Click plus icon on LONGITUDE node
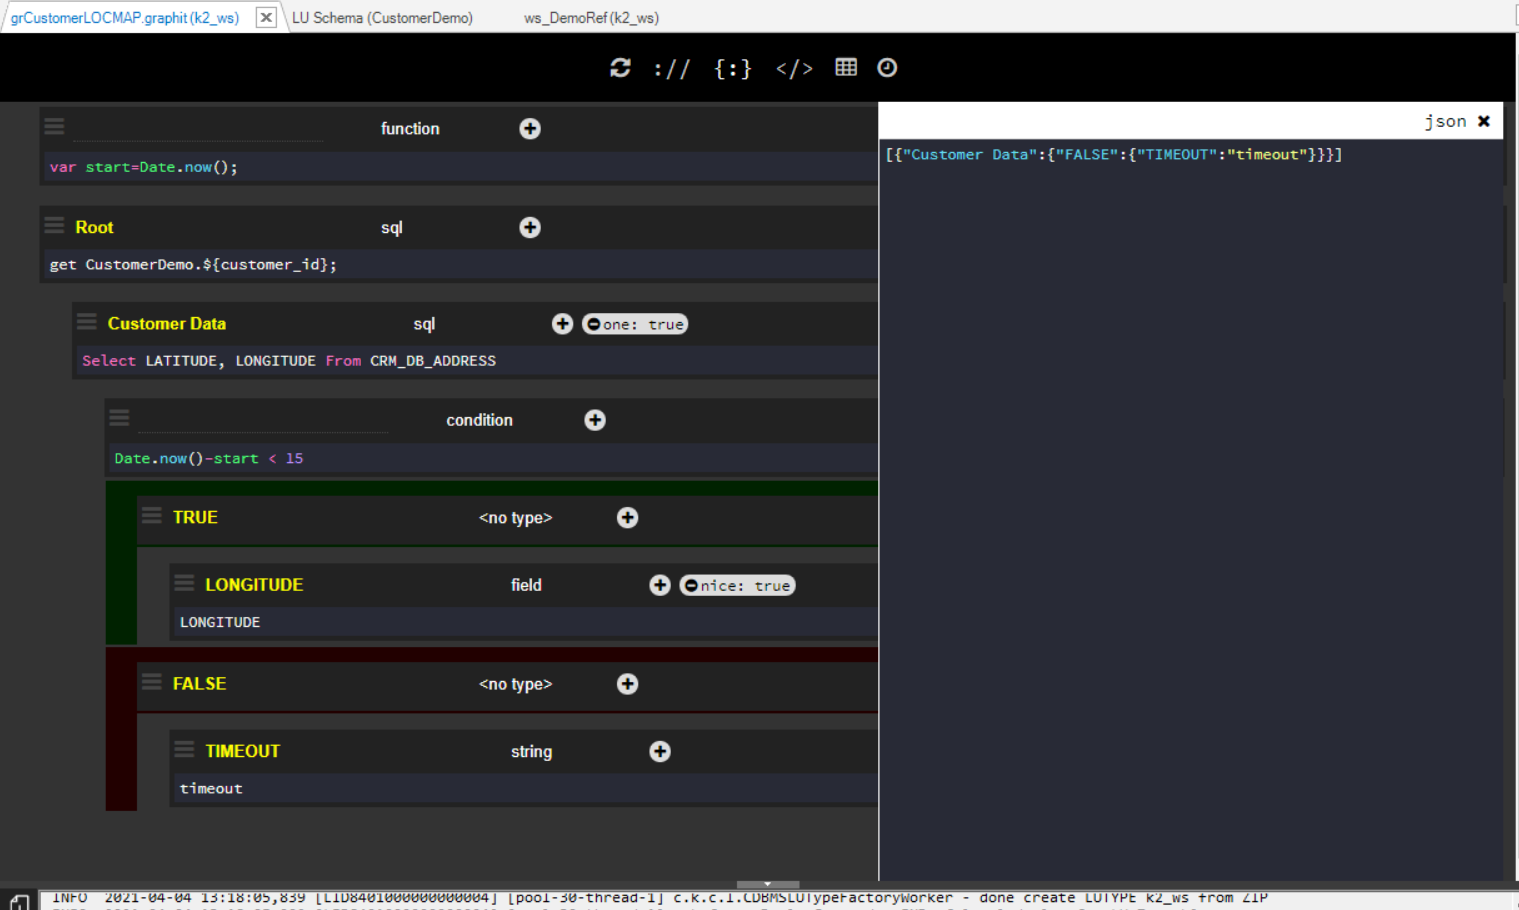 (660, 585)
